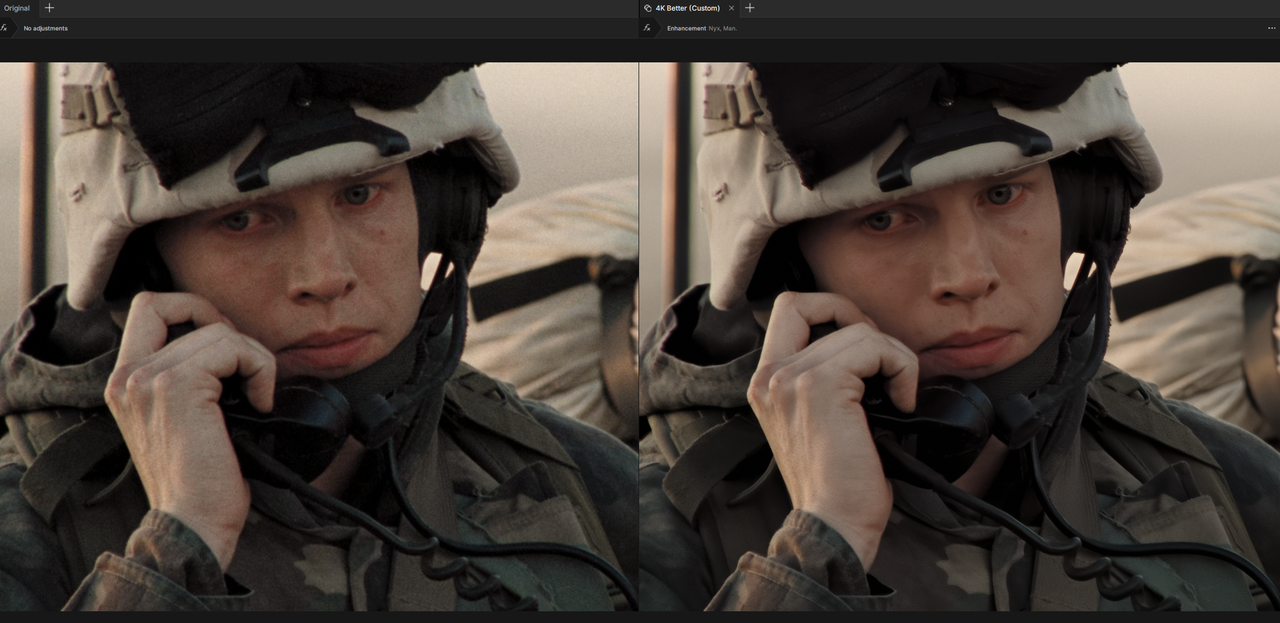Add a new tab next to 4K Better
Screen dimensions: 1280x623
pos(750,8)
